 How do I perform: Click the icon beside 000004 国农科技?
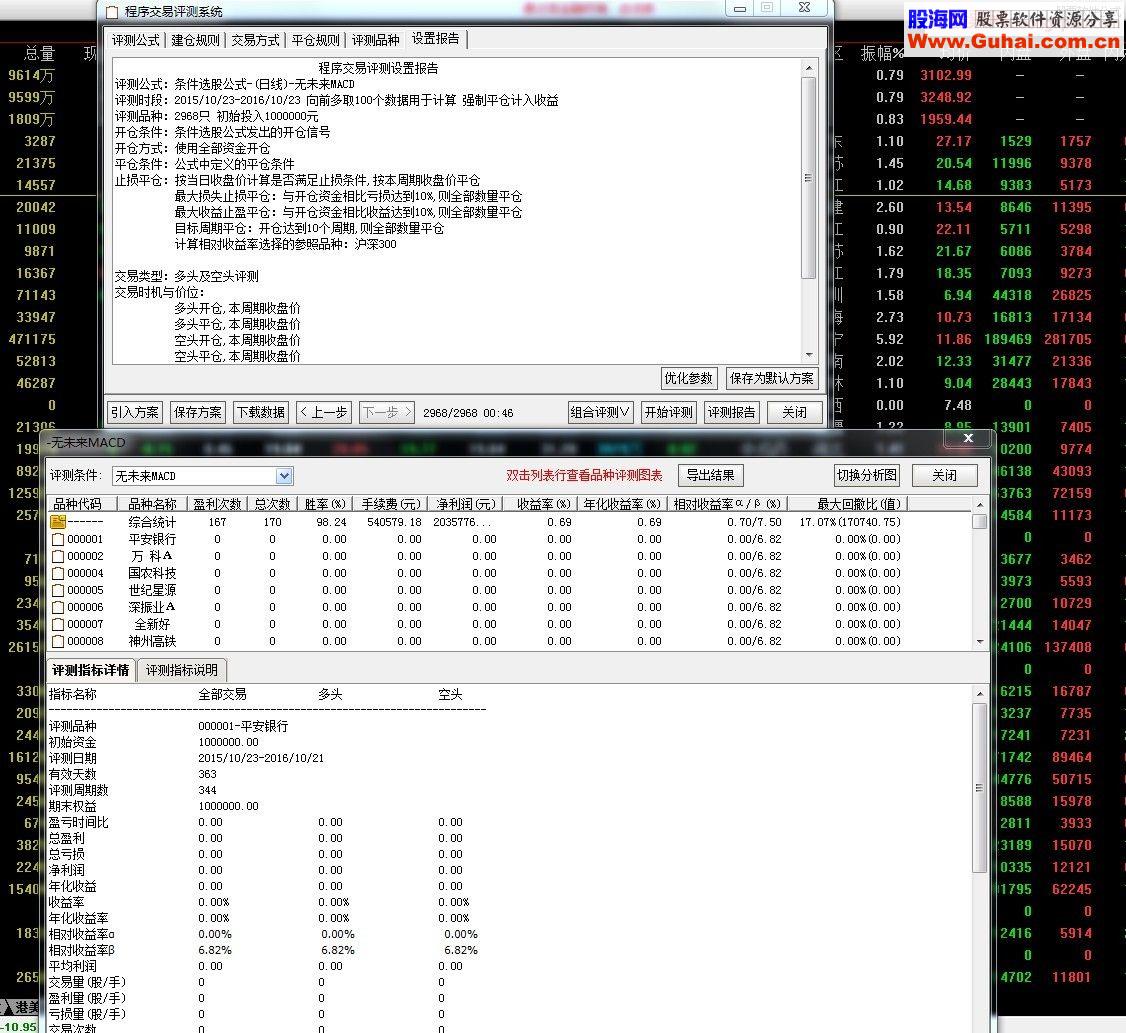click(58, 573)
